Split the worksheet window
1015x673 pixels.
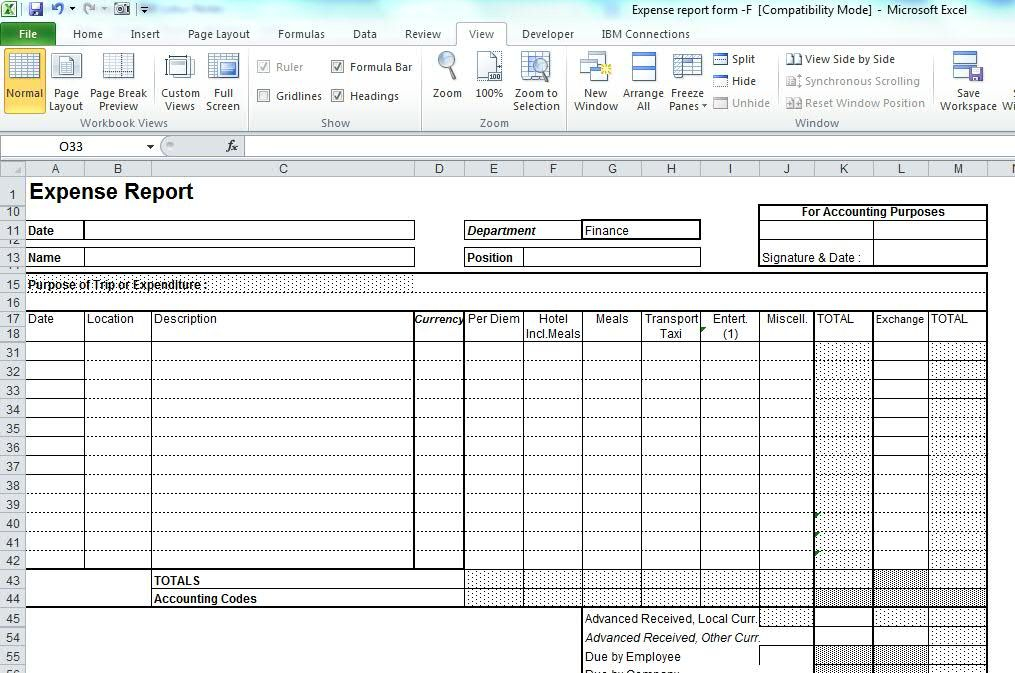point(734,59)
